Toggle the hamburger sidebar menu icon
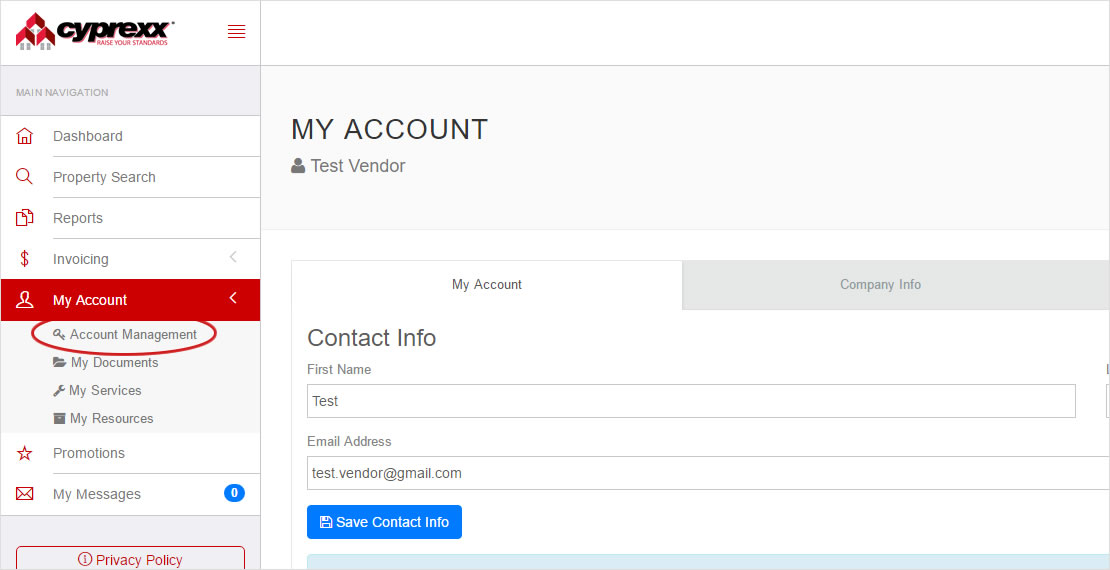This screenshot has height=570, width=1110. [x=236, y=32]
